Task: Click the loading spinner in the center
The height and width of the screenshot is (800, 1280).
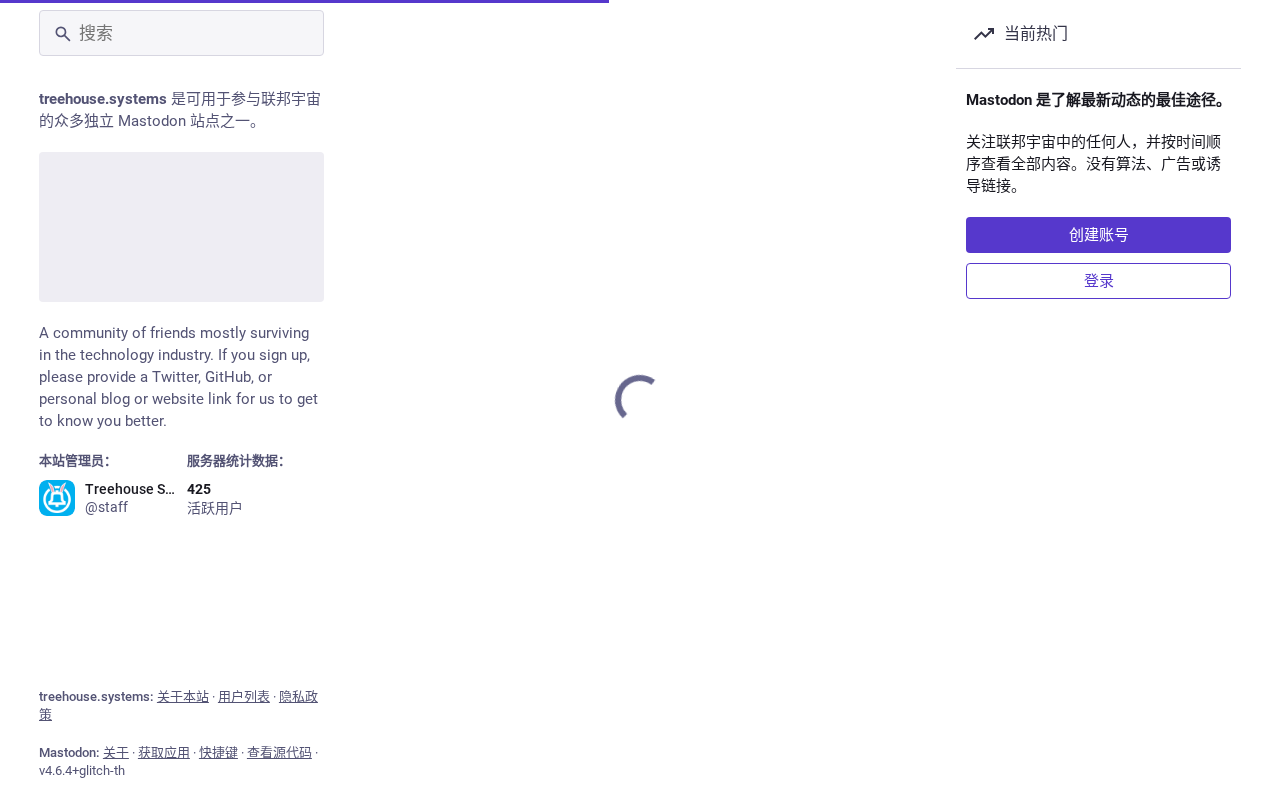Action: click(637, 397)
